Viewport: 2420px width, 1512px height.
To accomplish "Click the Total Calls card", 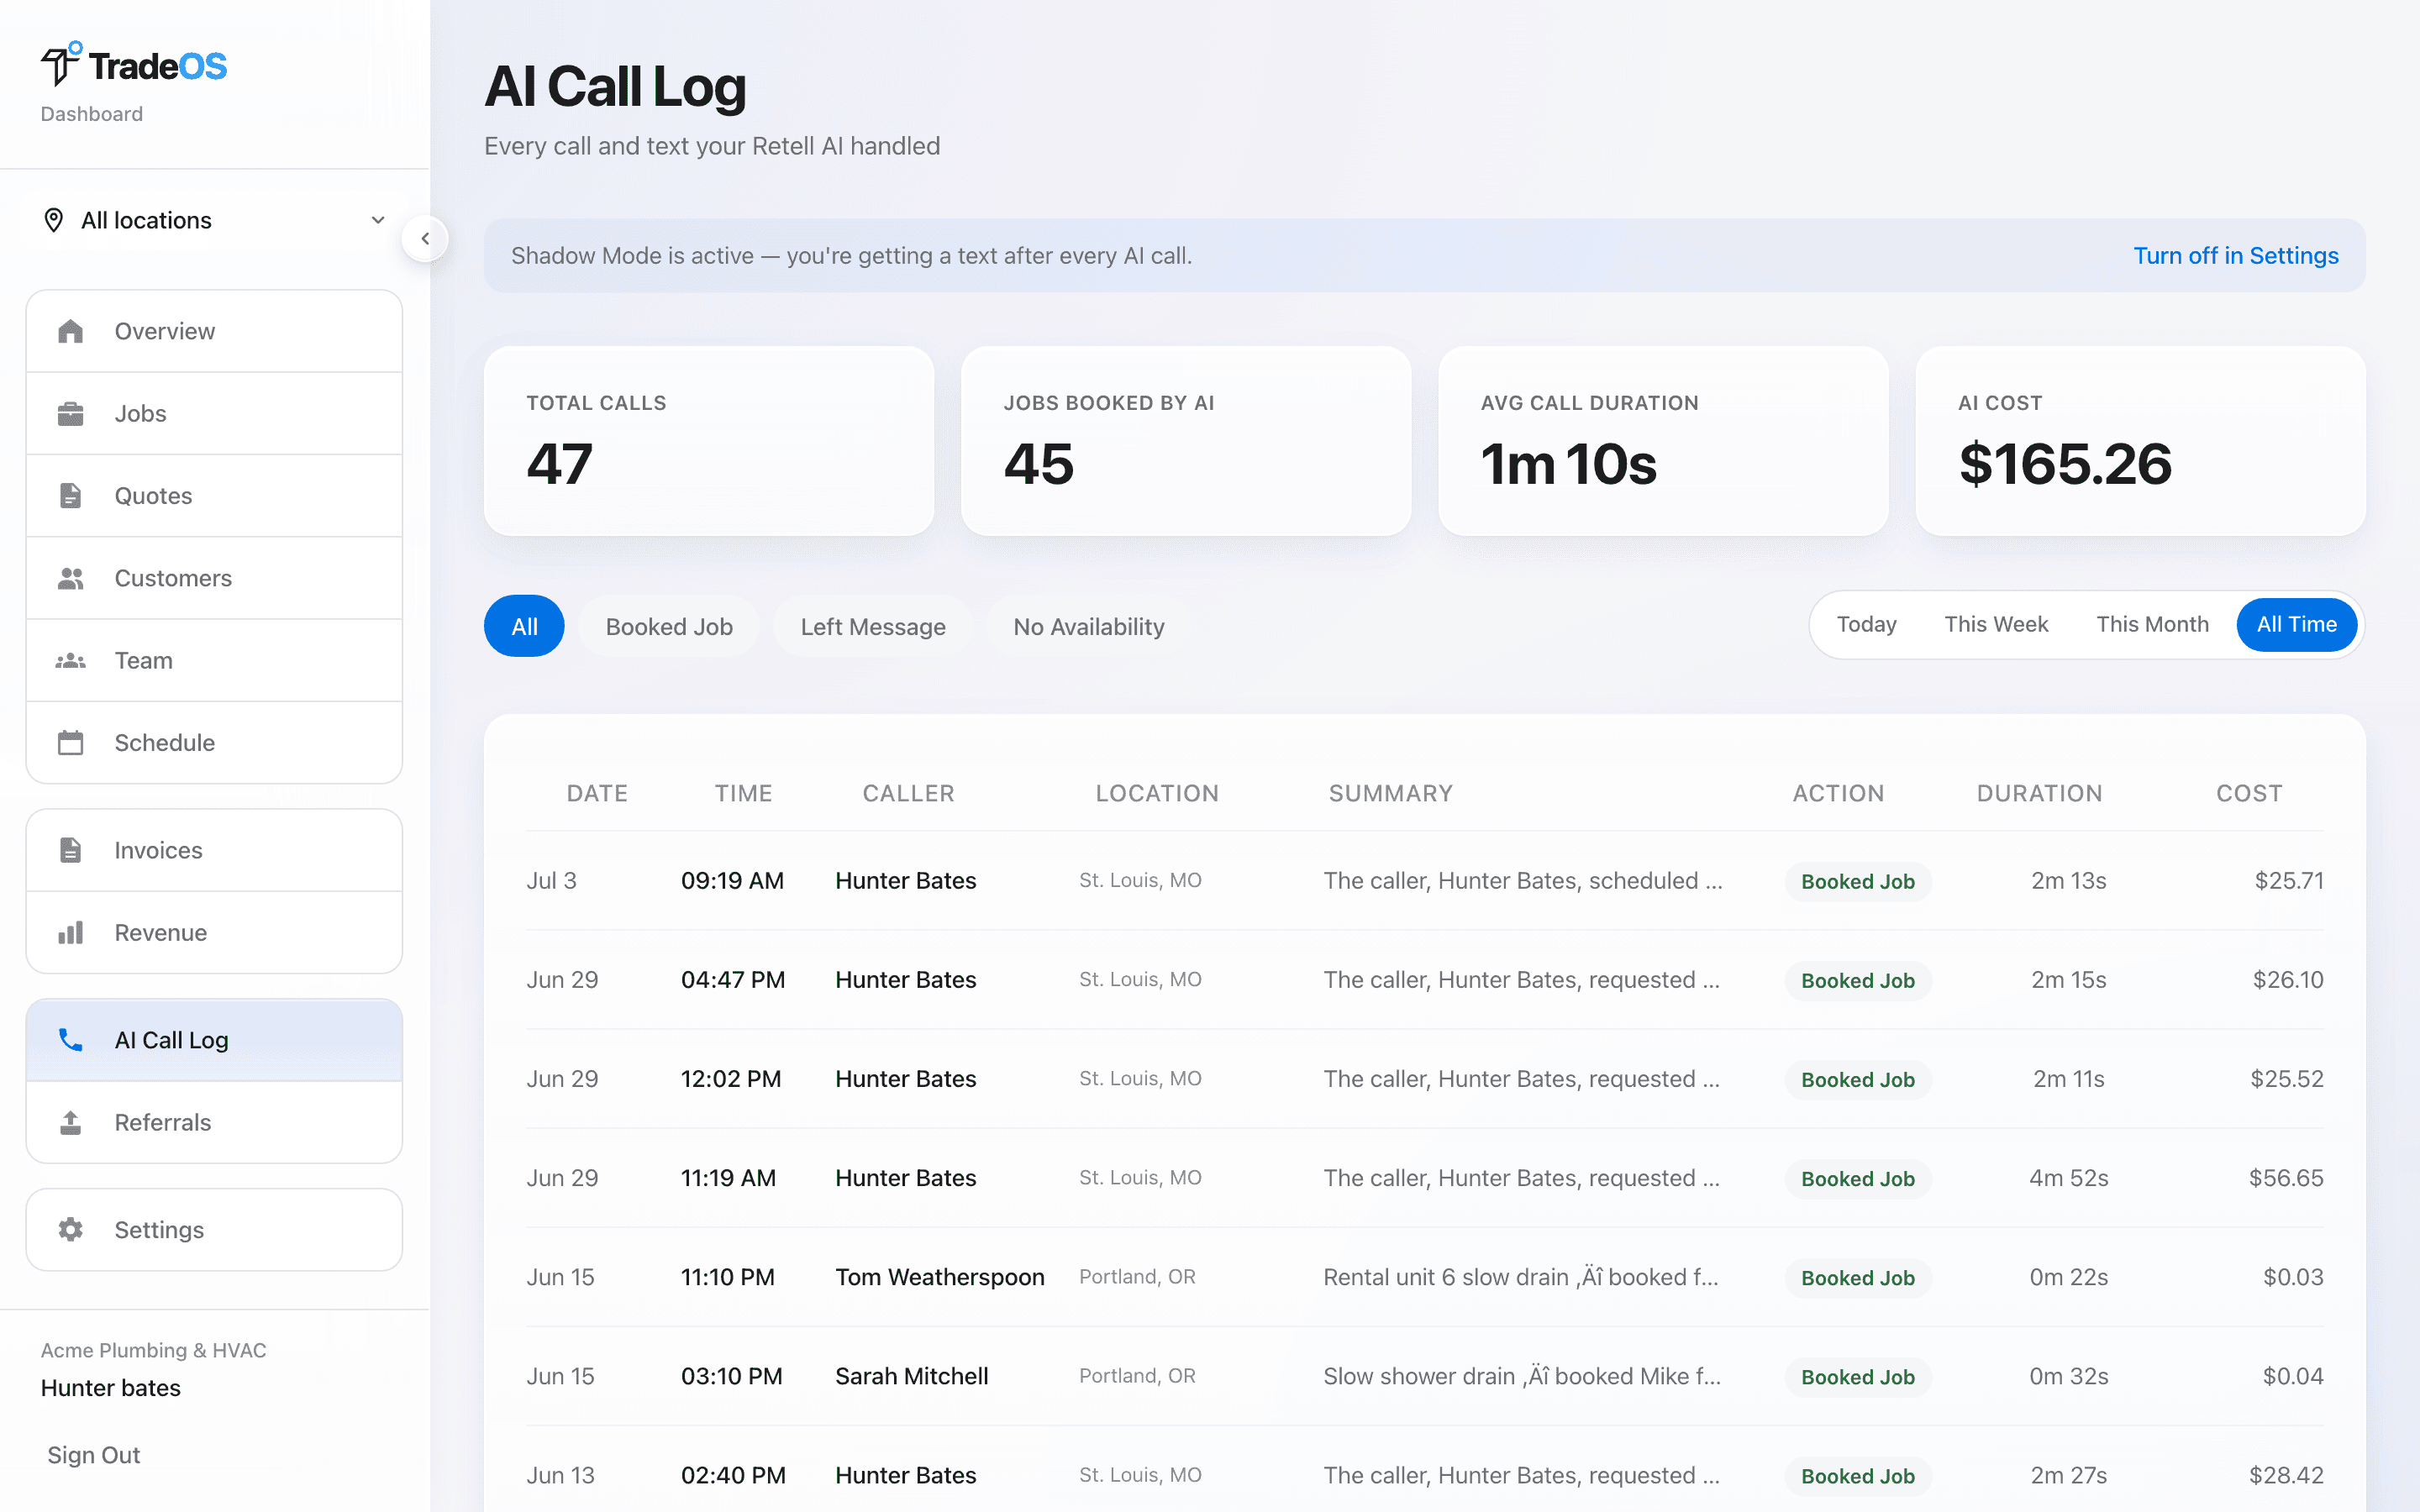I will tap(709, 441).
